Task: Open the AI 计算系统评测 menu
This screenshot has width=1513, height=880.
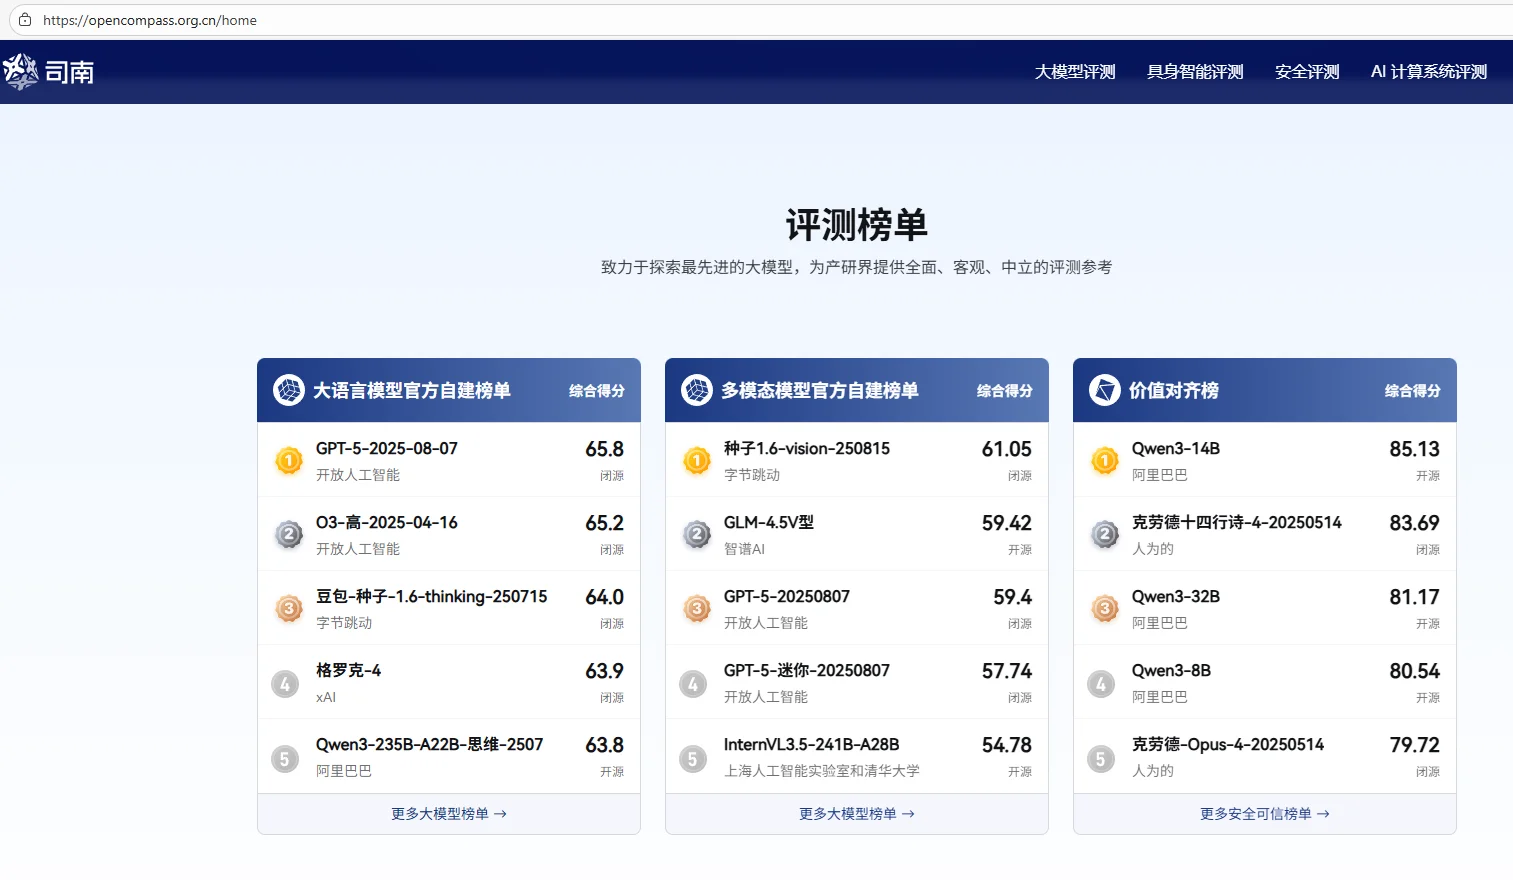Action: (x=1428, y=71)
